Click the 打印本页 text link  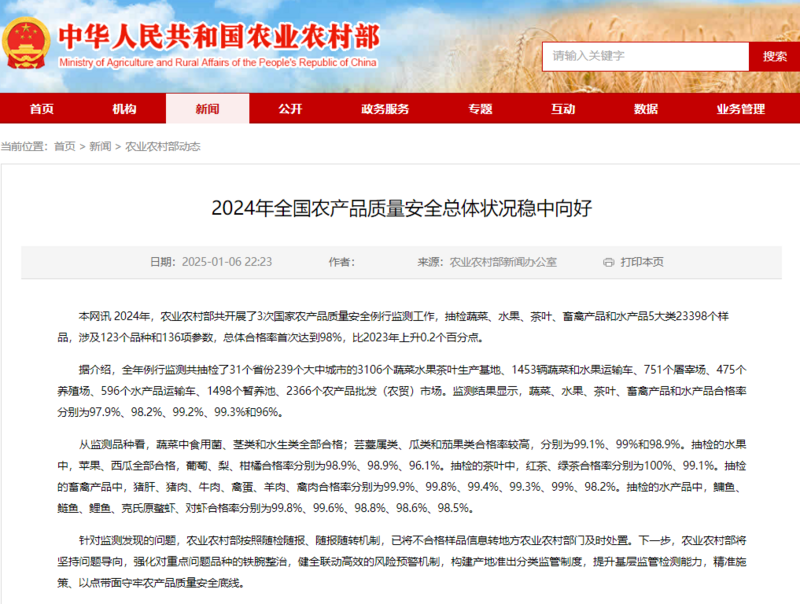(x=641, y=262)
